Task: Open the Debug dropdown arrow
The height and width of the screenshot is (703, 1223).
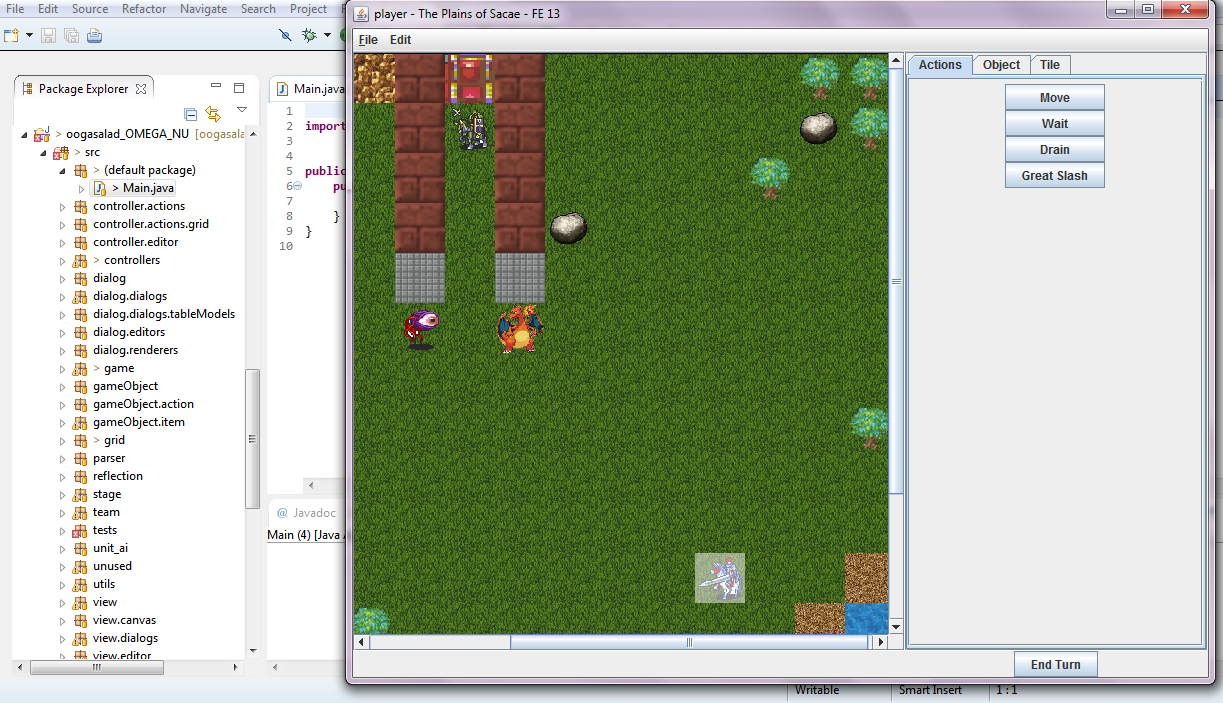Action: point(327,36)
